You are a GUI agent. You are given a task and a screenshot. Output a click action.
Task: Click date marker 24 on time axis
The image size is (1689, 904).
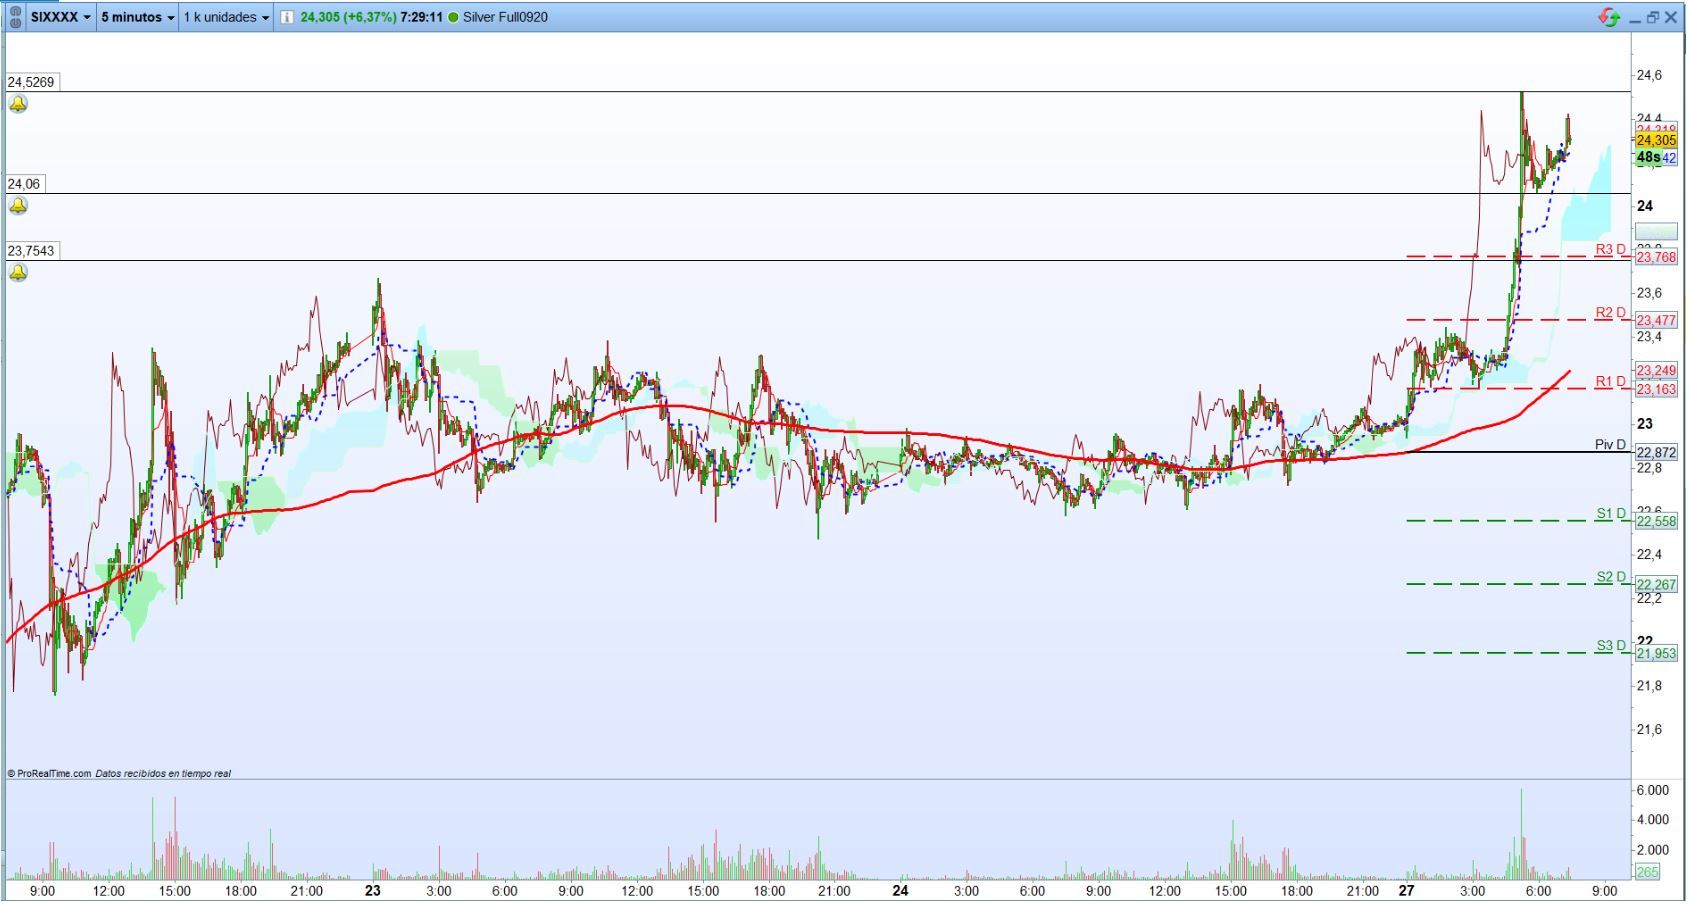coord(900,890)
